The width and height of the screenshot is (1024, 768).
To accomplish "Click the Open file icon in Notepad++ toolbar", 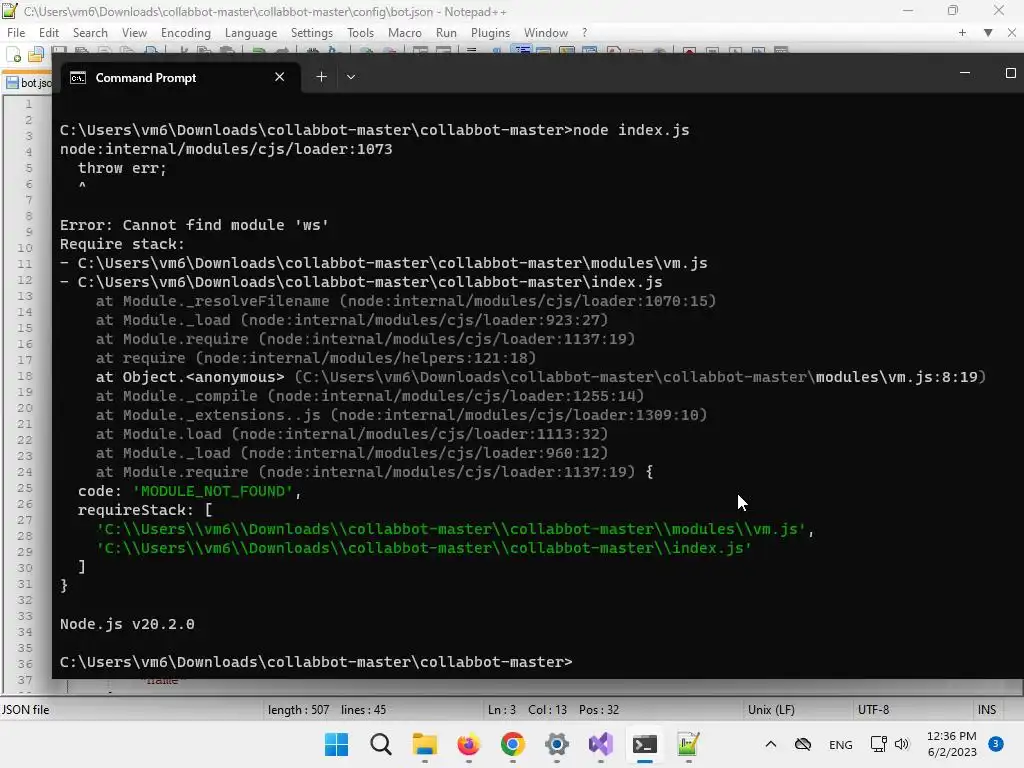I will (x=36, y=54).
